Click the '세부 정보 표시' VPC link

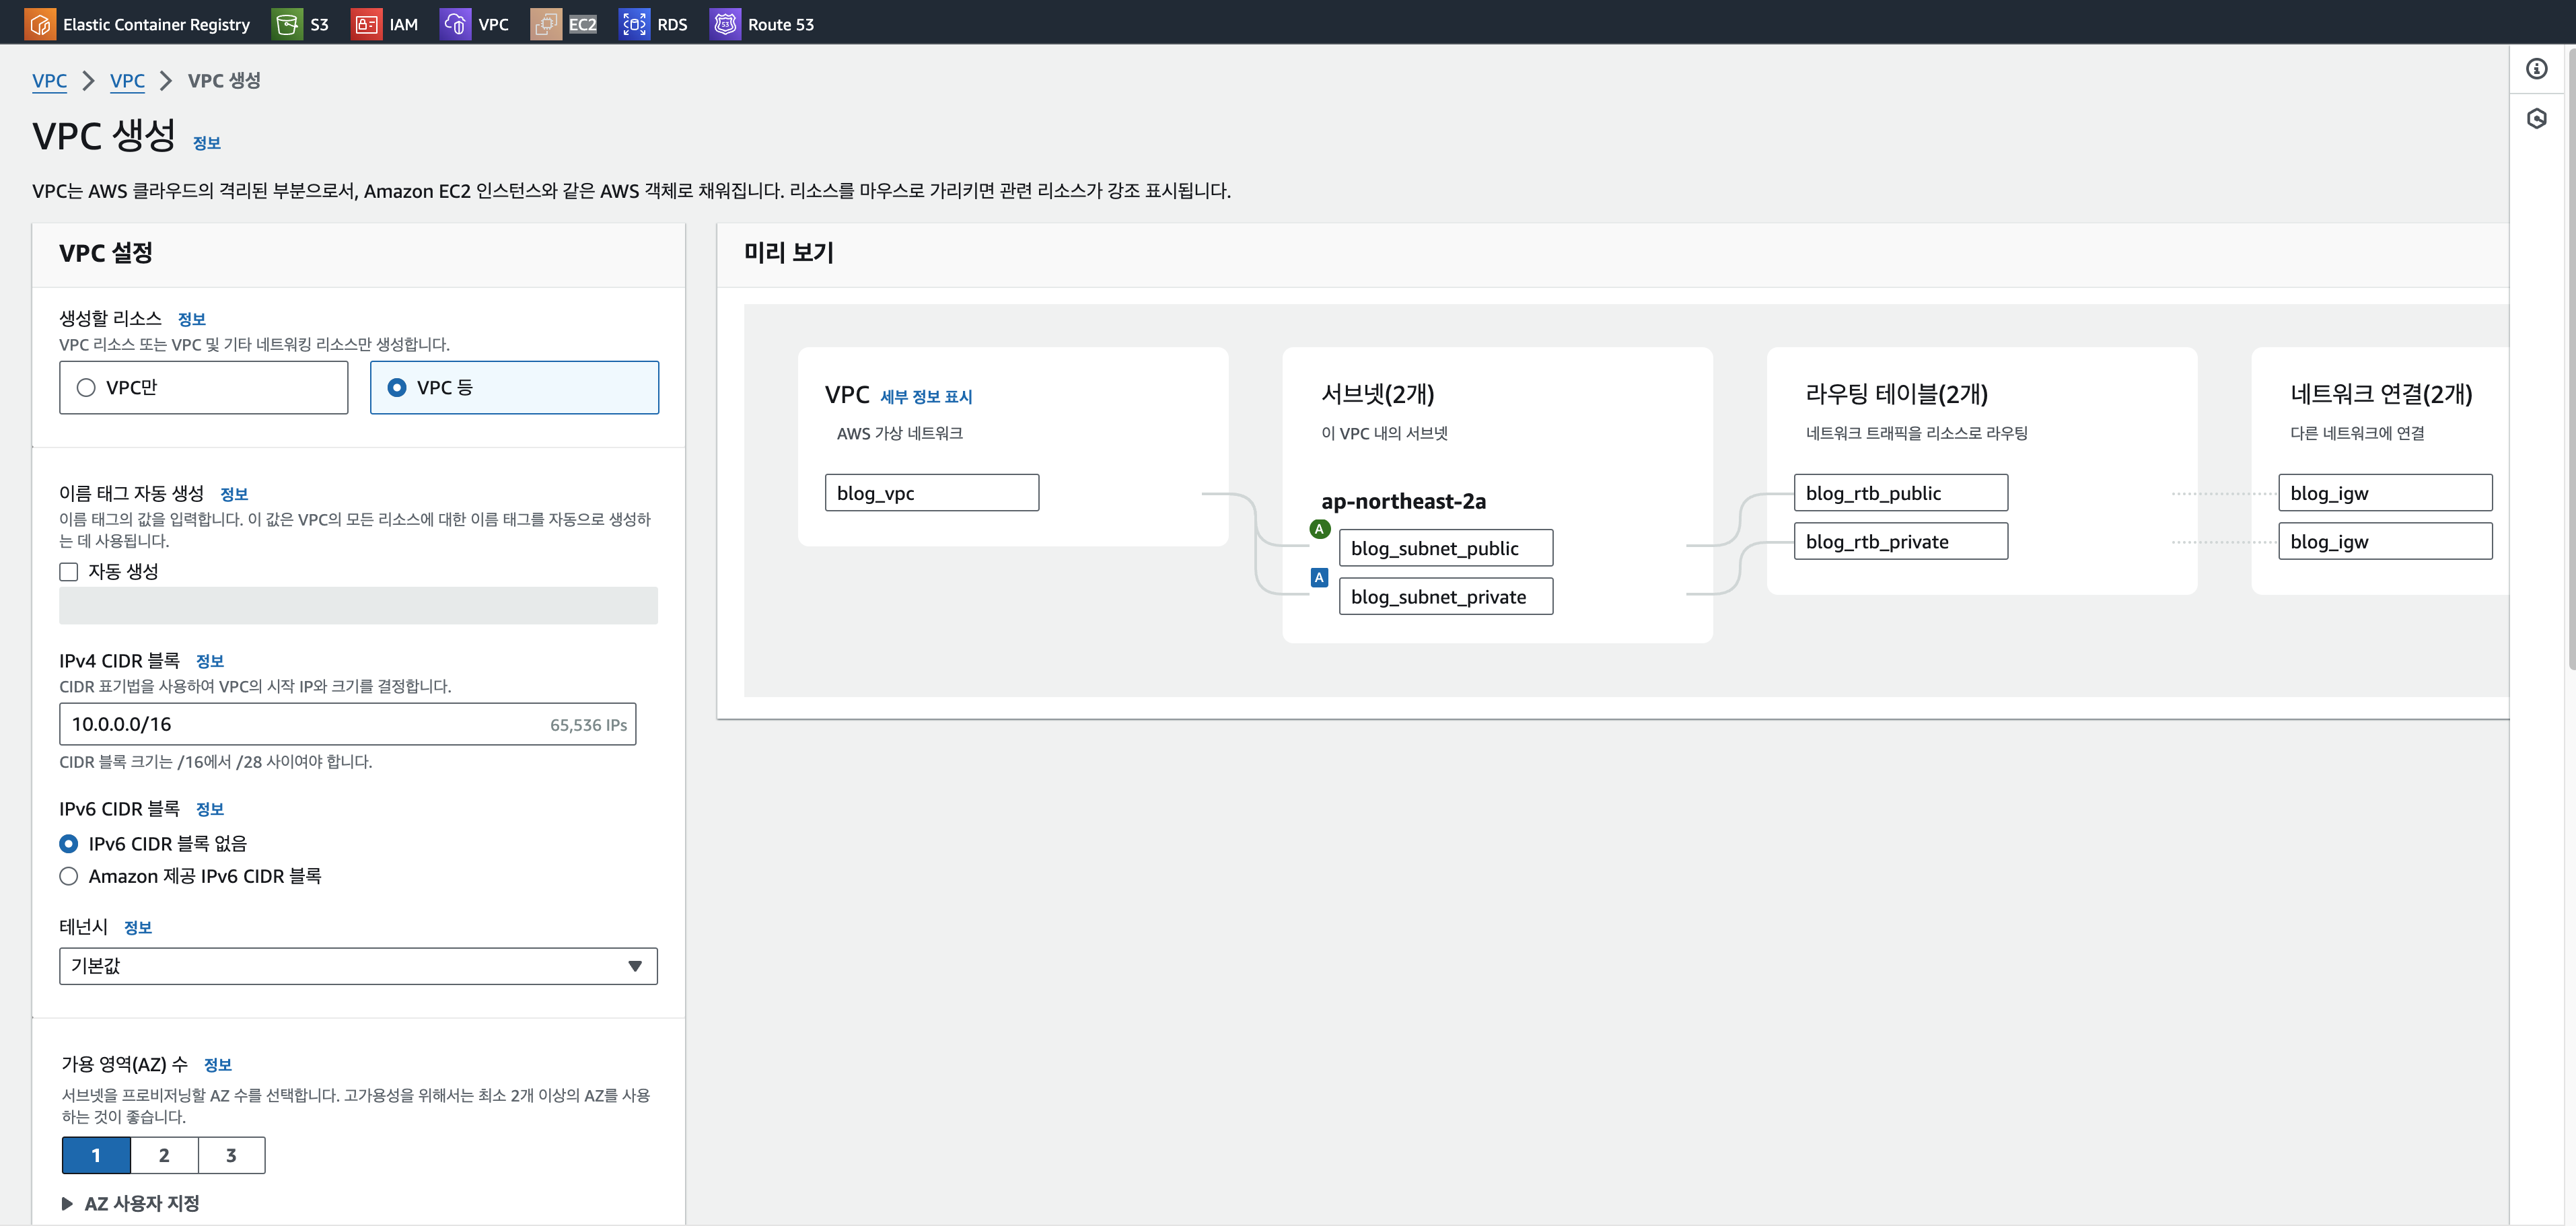[x=925, y=397]
